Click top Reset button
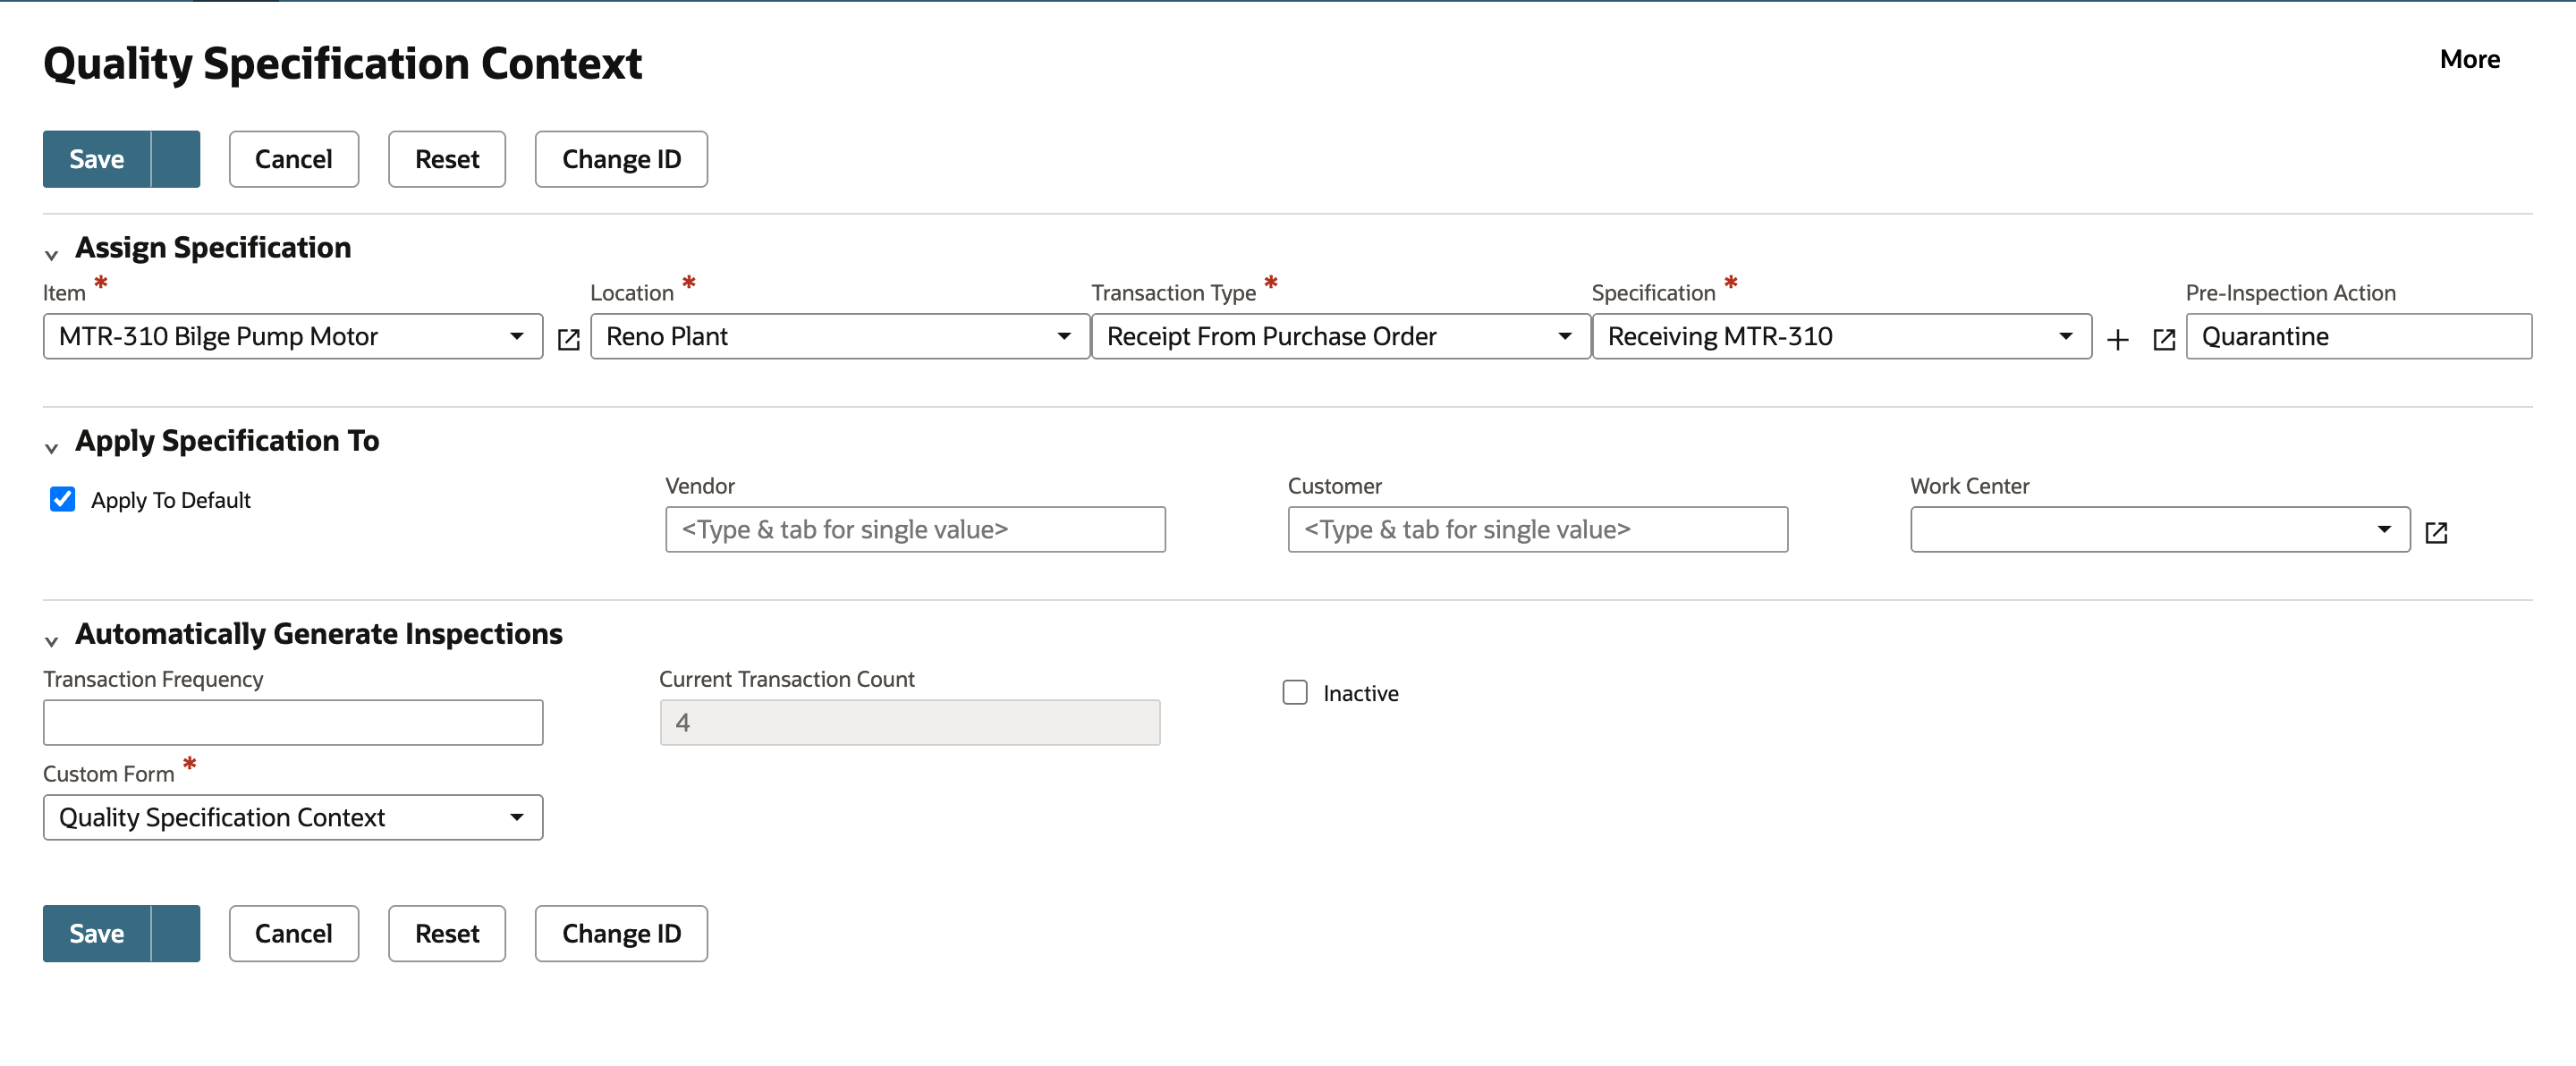2576x1066 pixels. [x=447, y=159]
